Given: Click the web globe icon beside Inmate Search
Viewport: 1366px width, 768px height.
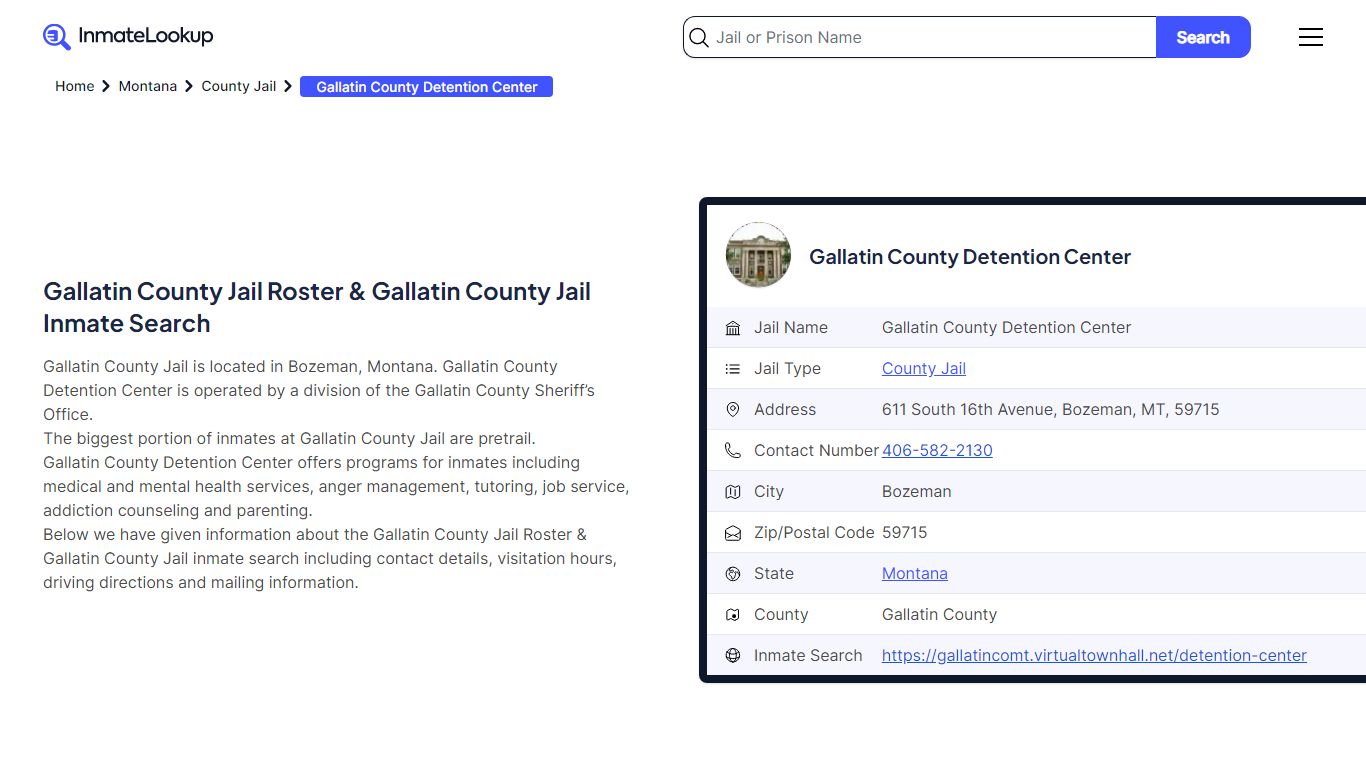Looking at the screenshot, I should click(x=733, y=656).
